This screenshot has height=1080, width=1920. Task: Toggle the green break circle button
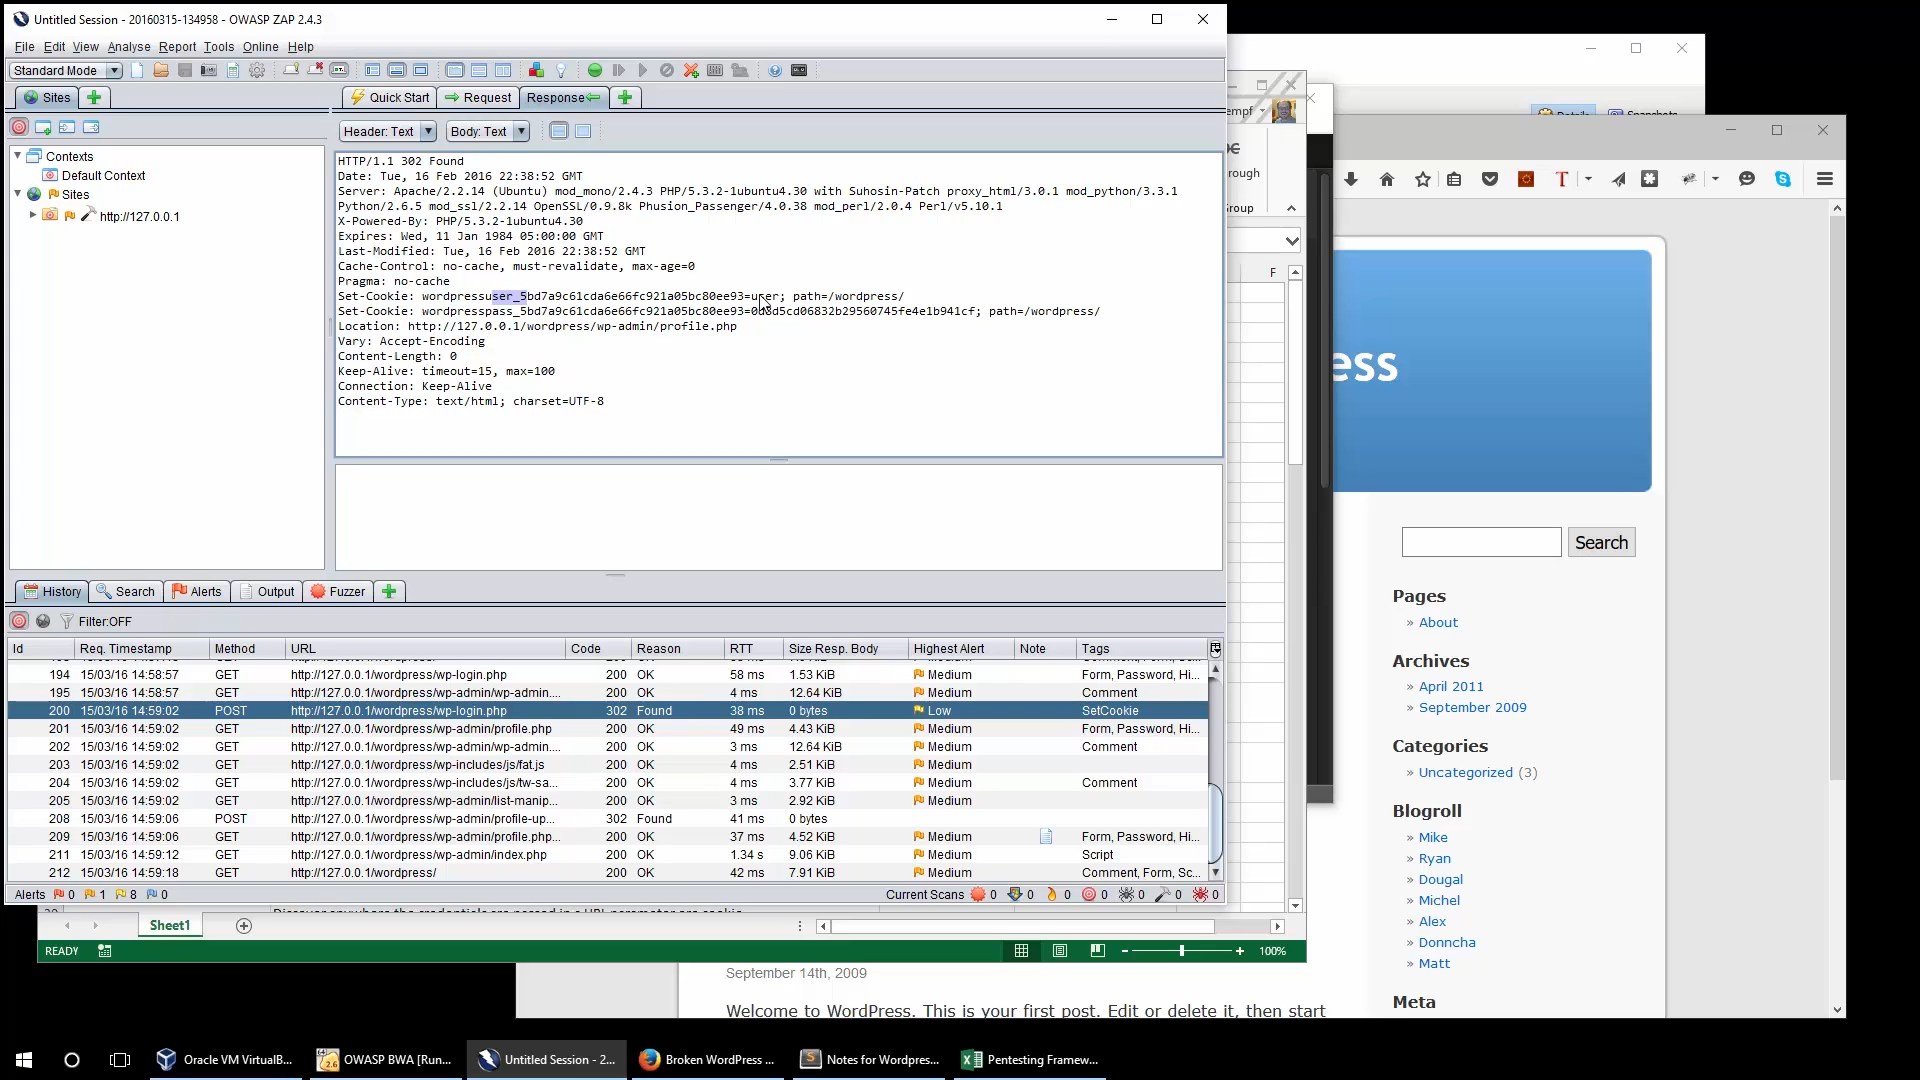tap(595, 70)
